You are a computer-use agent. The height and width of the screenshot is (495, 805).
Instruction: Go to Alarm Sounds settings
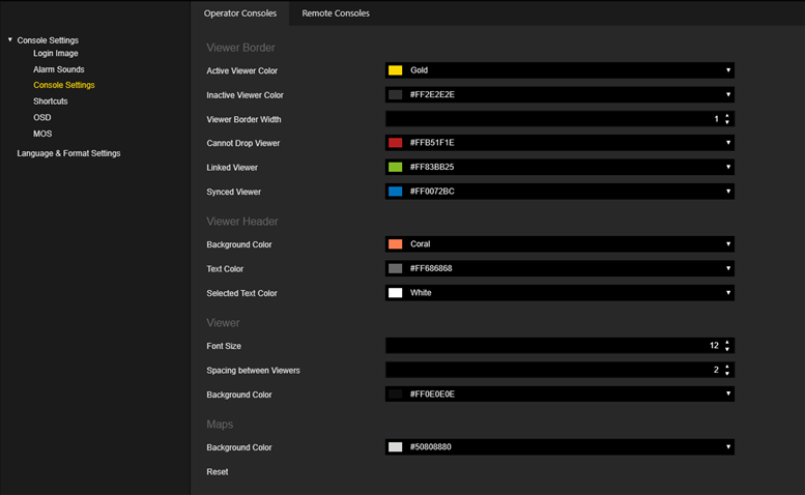click(58, 69)
